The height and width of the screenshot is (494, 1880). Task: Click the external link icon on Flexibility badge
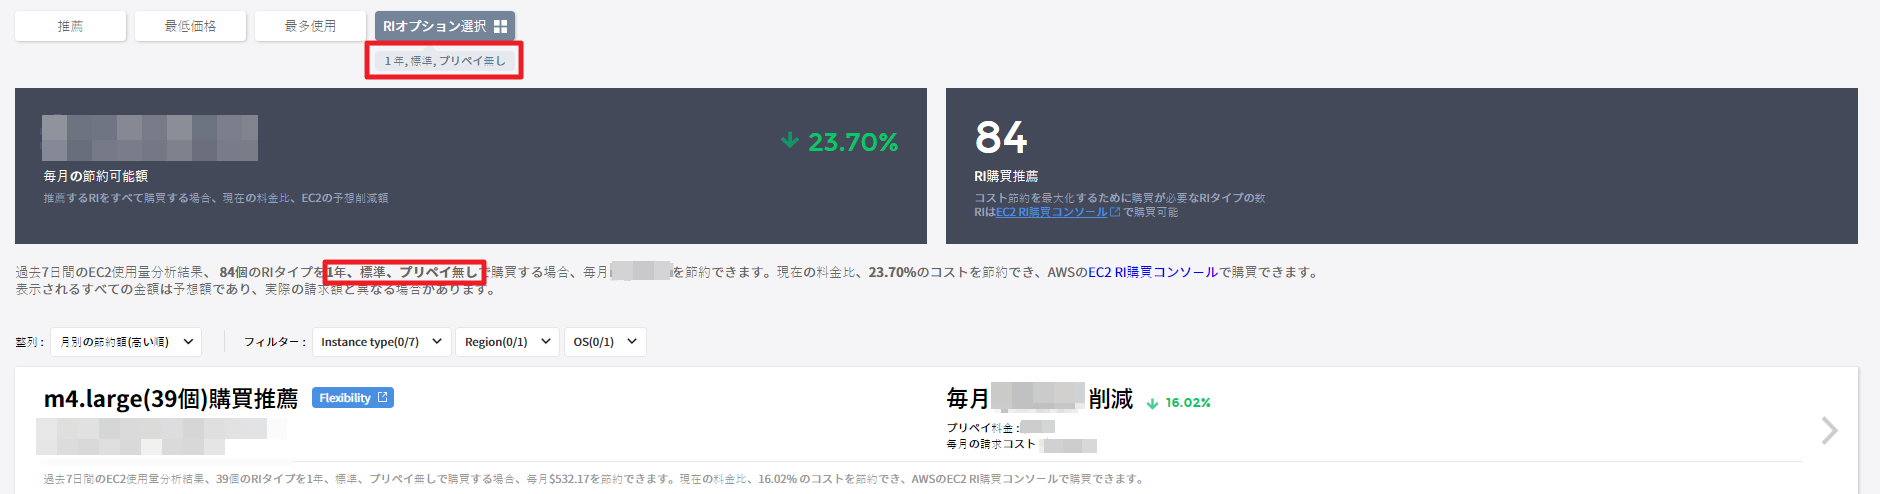point(382,398)
